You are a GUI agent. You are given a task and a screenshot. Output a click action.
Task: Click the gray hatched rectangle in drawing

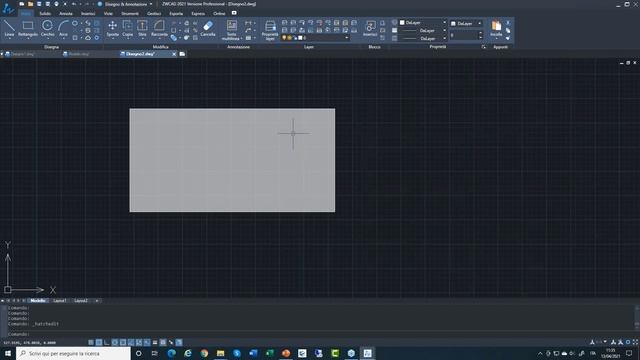tap(232, 160)
